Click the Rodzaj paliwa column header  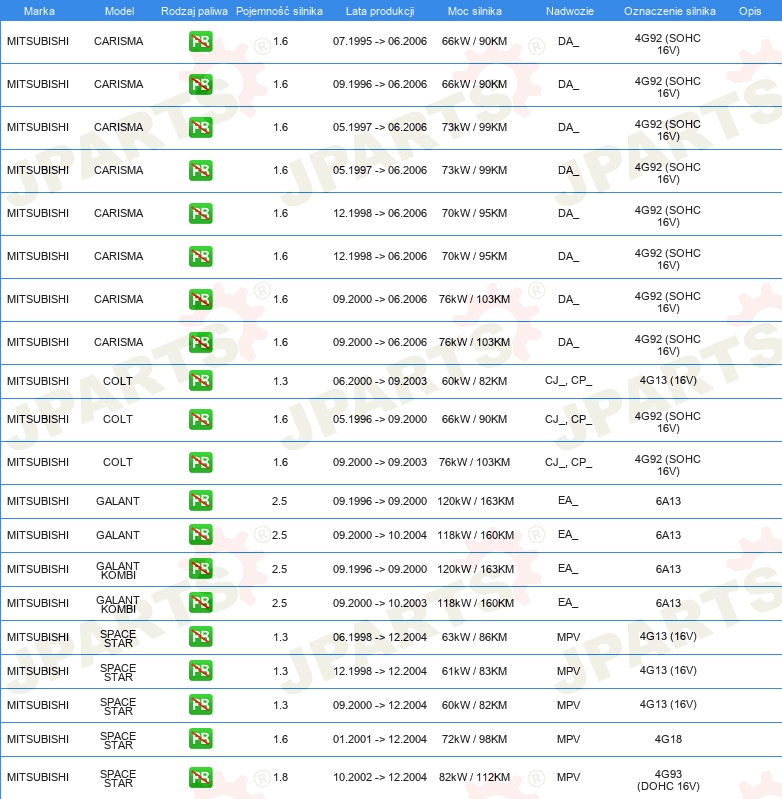pyautogui.click(x=194, y=11)
